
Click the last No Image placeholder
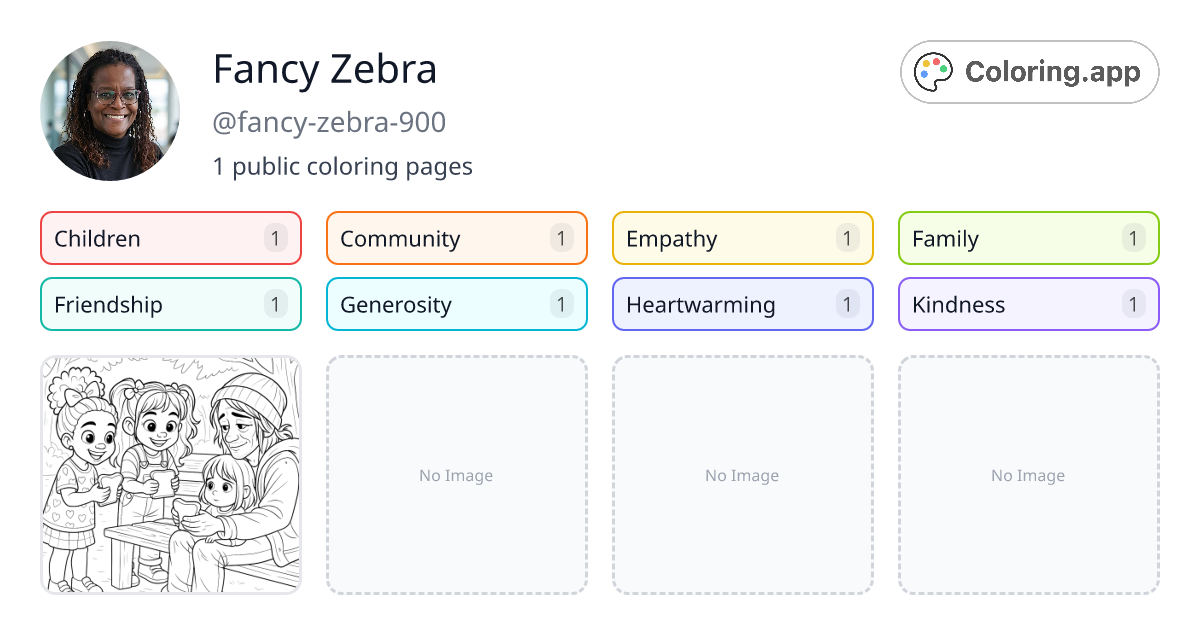click(1029, 475)
